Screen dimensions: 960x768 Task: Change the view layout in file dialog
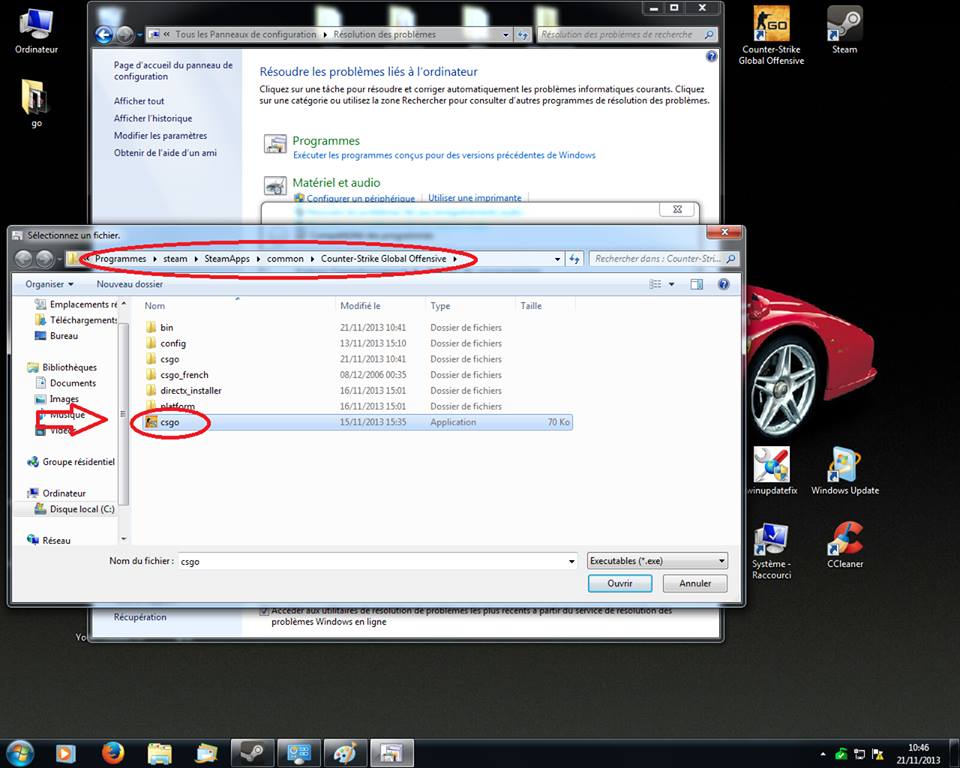click(x=655, y=284)
